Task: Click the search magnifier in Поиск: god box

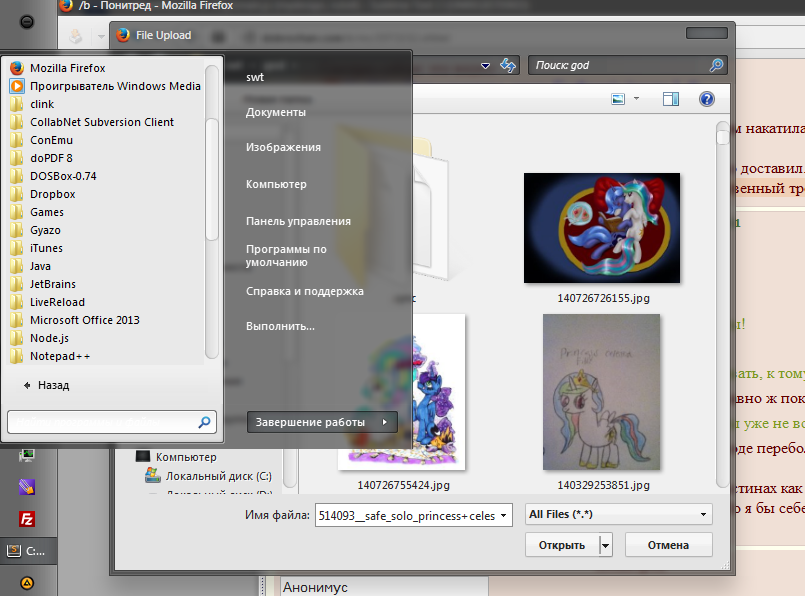Action: coord(716,65)
